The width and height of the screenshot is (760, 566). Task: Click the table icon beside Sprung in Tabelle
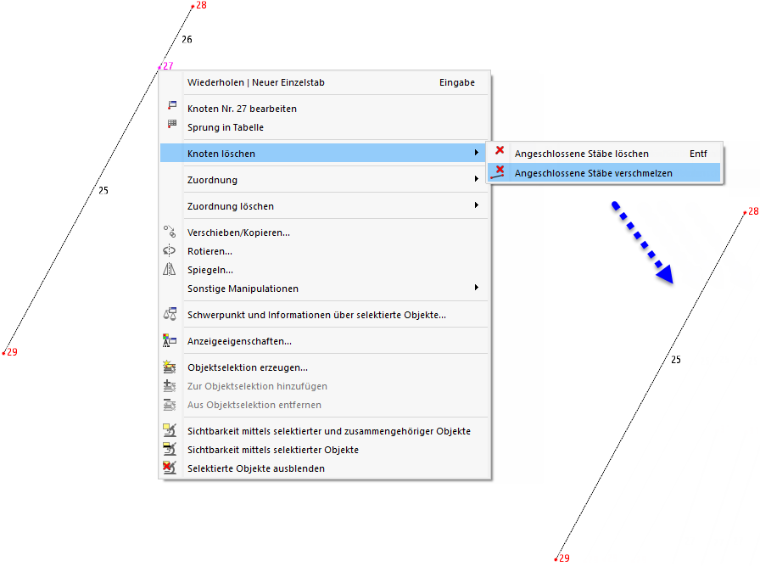(x=172, y=124)
